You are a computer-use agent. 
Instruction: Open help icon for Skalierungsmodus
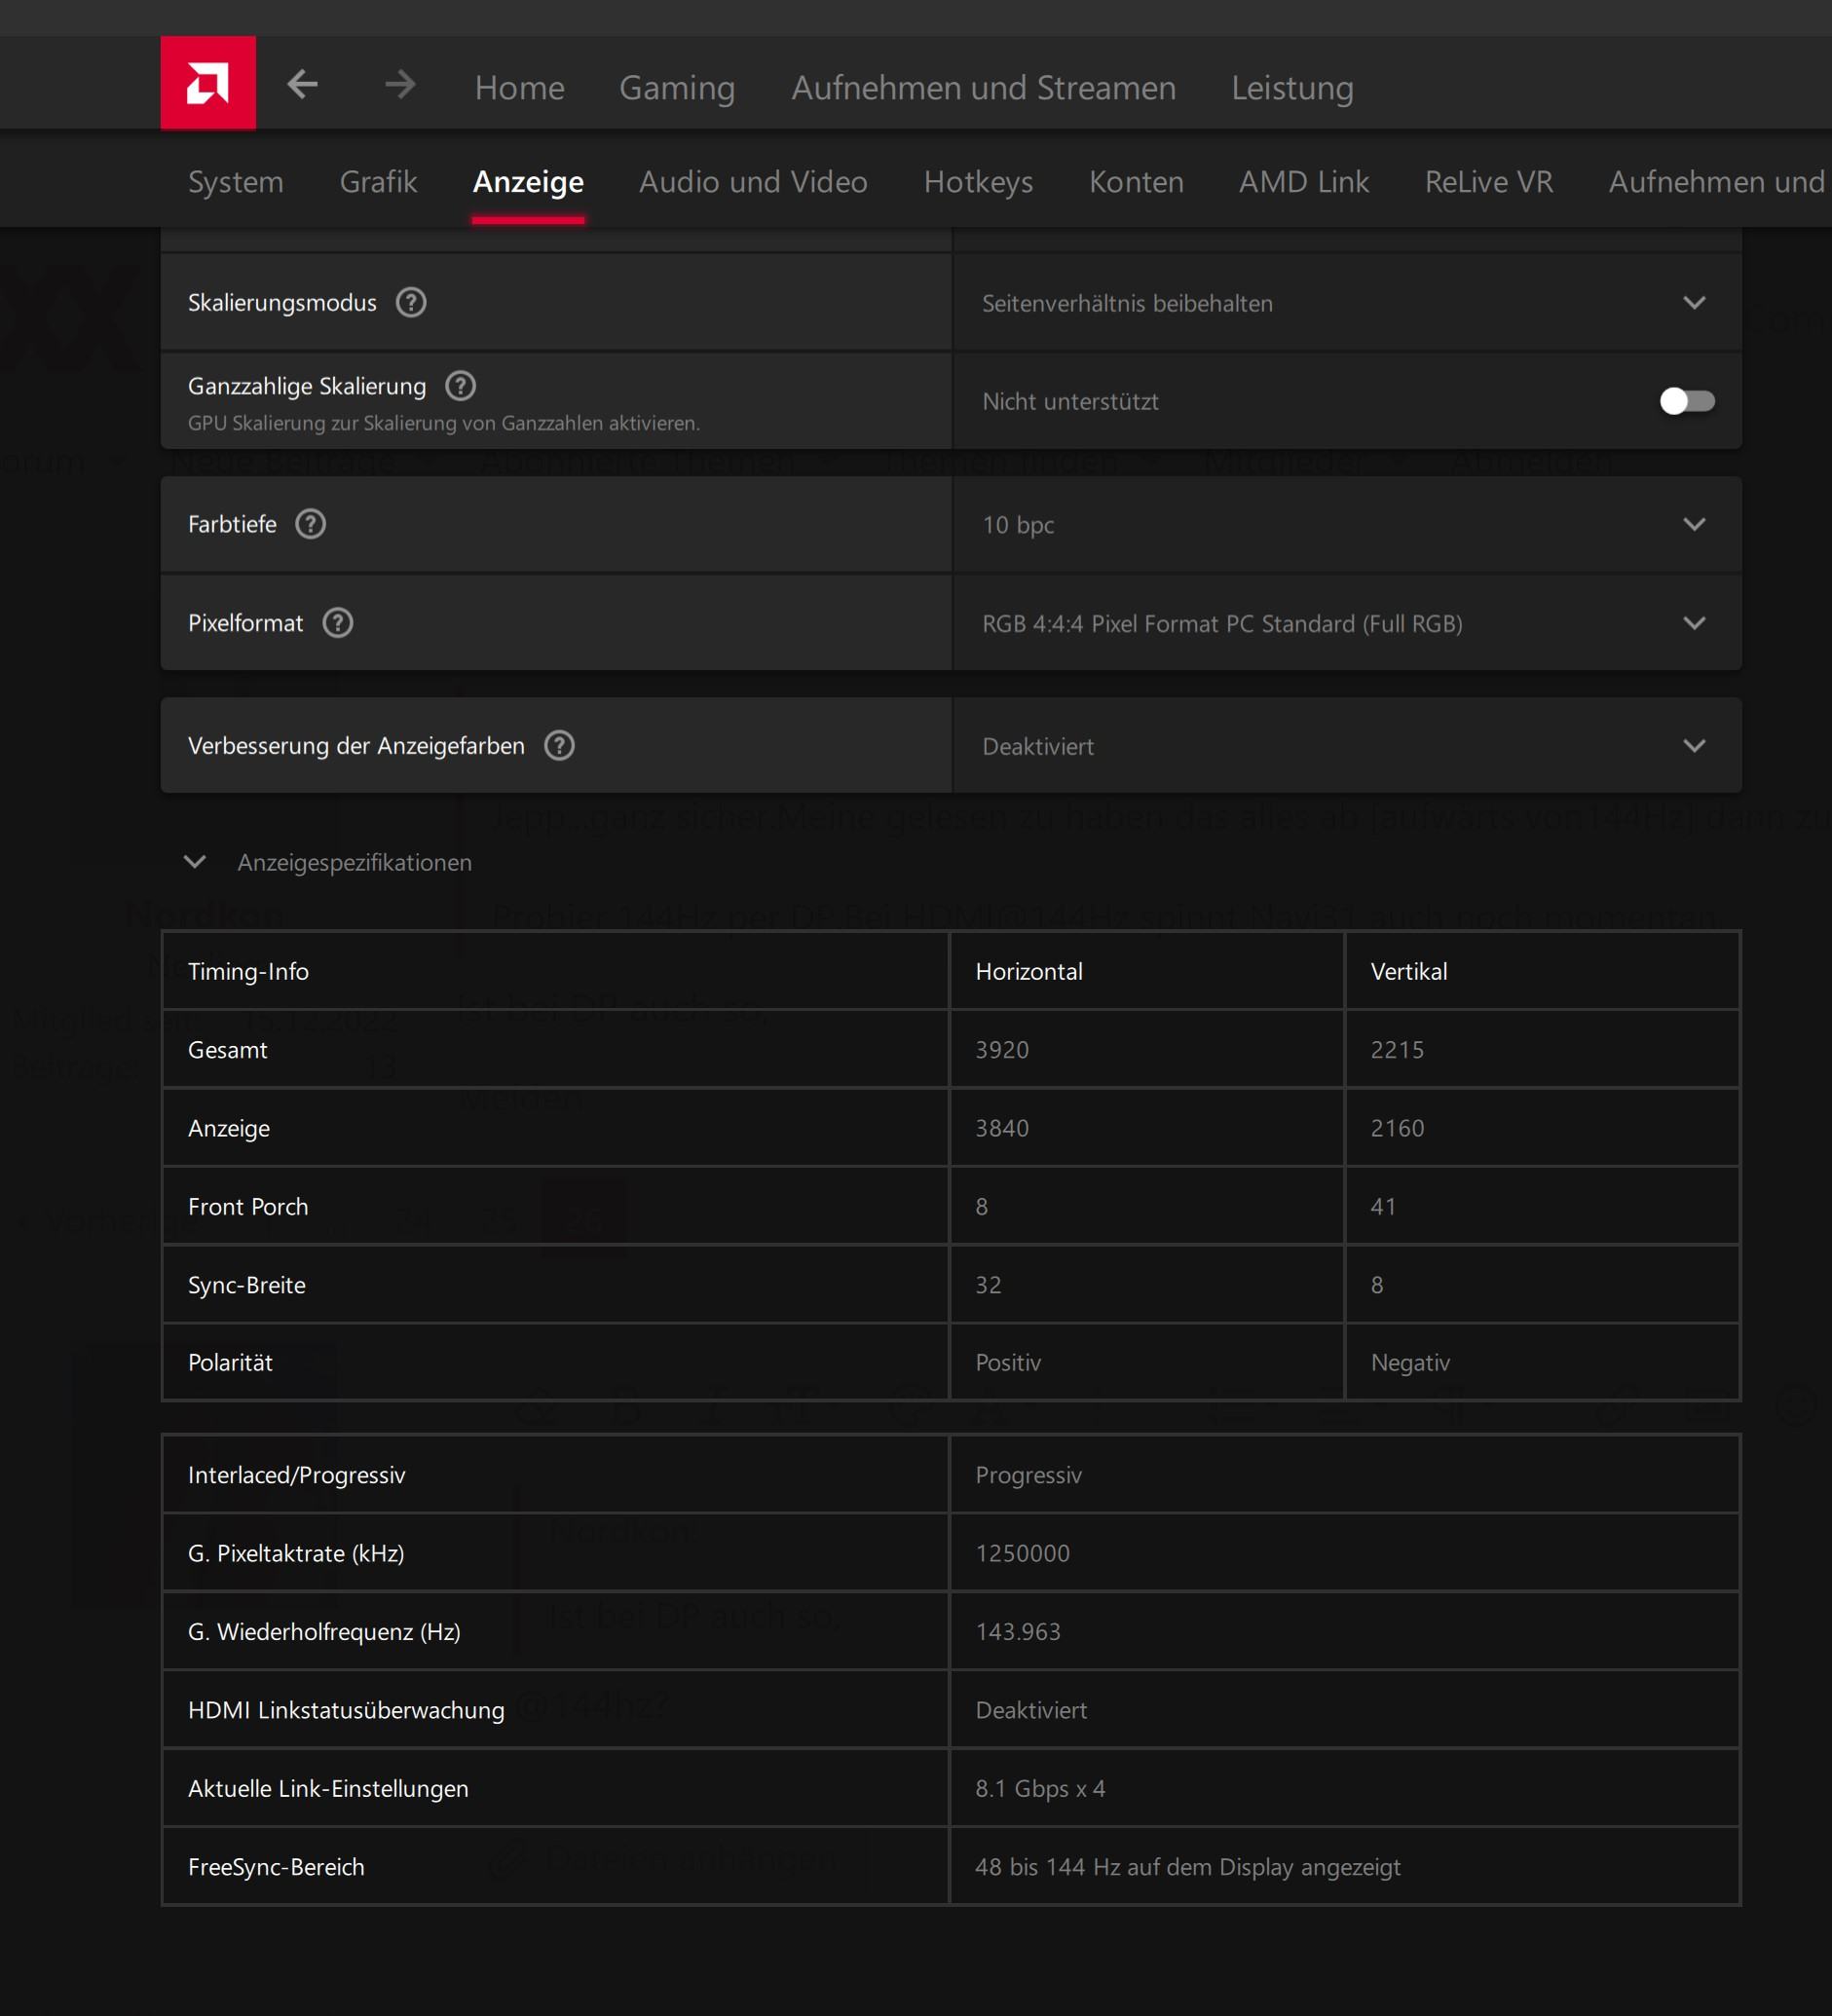coord(411,302)
